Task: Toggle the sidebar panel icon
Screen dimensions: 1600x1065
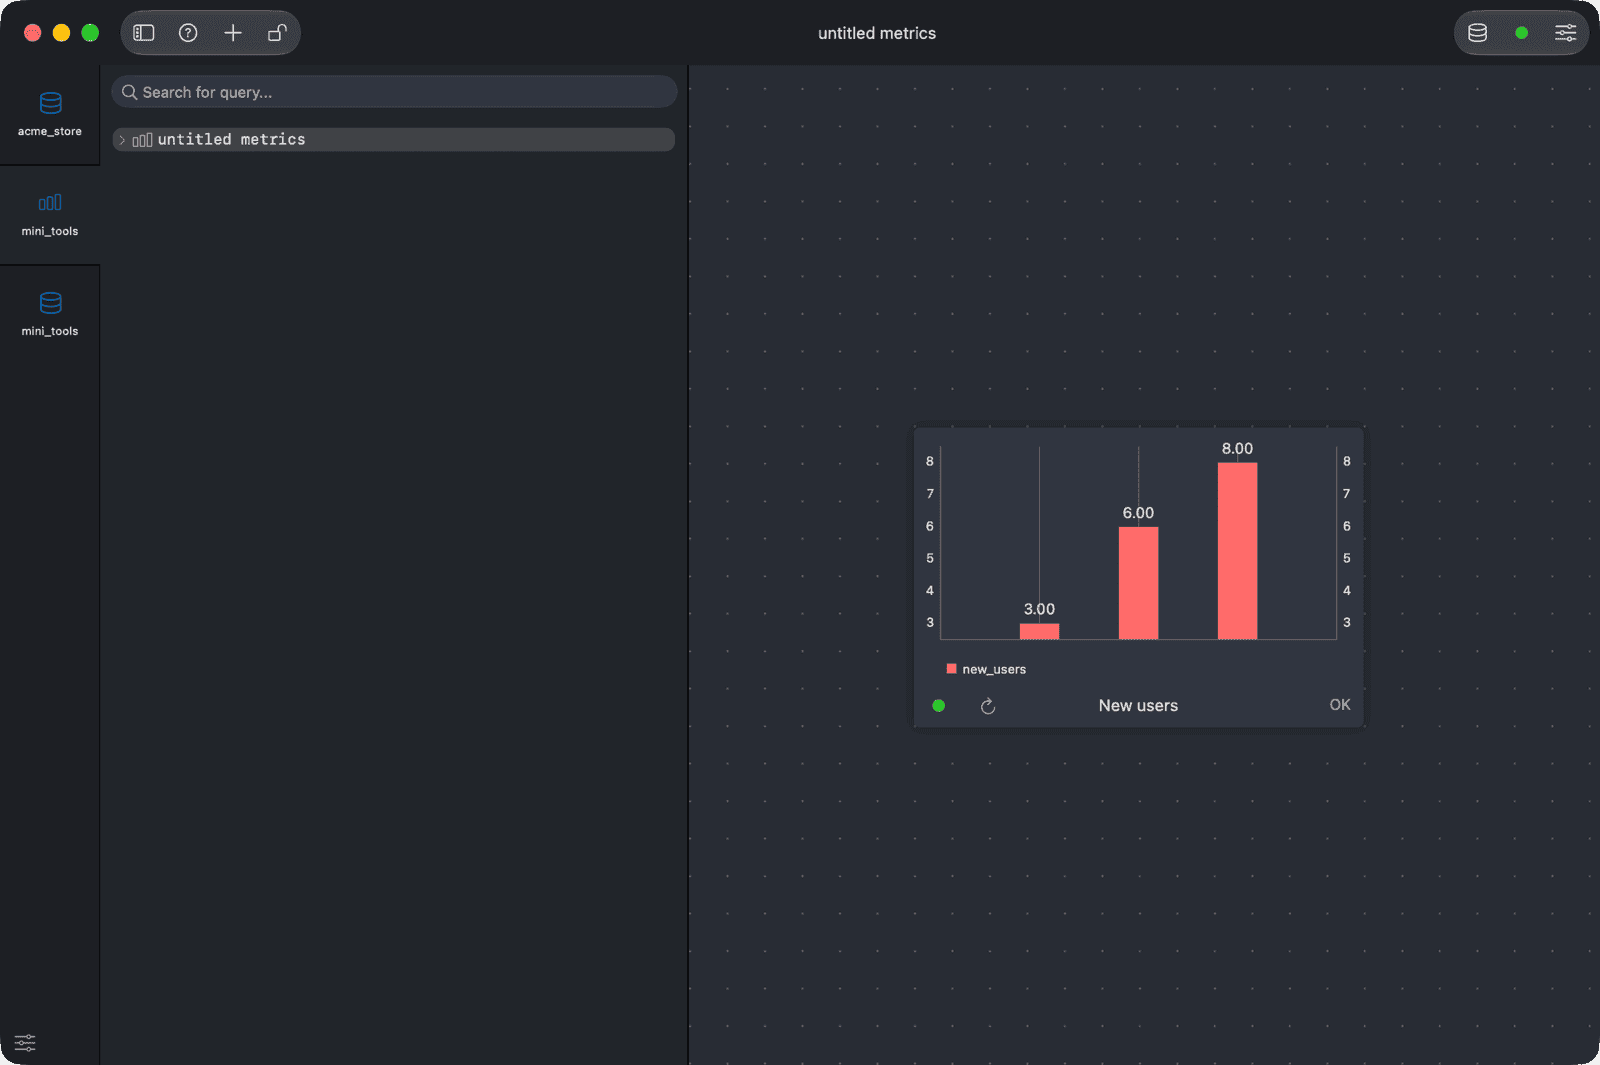Action: click(144, 33)
